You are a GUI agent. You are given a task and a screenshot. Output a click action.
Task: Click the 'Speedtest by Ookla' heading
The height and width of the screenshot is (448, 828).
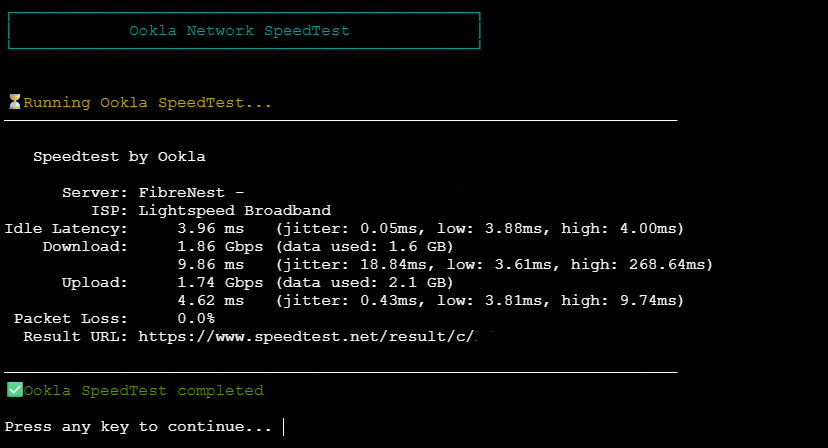pyautogui.click(x=119, y=157)
